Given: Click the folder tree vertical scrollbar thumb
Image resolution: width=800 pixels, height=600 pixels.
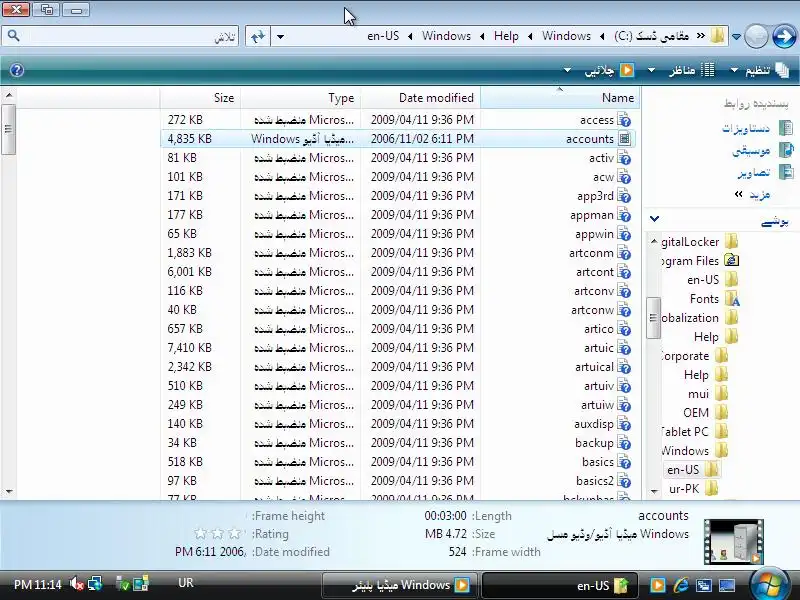Looking at the screenshot, I should click(654, 318).
